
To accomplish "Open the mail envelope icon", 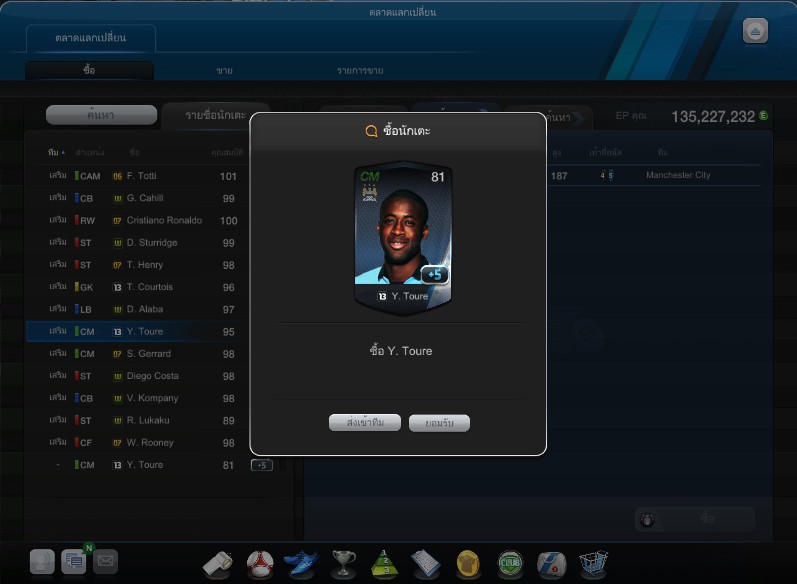I will pyautogui.click(x=105, y=562).
